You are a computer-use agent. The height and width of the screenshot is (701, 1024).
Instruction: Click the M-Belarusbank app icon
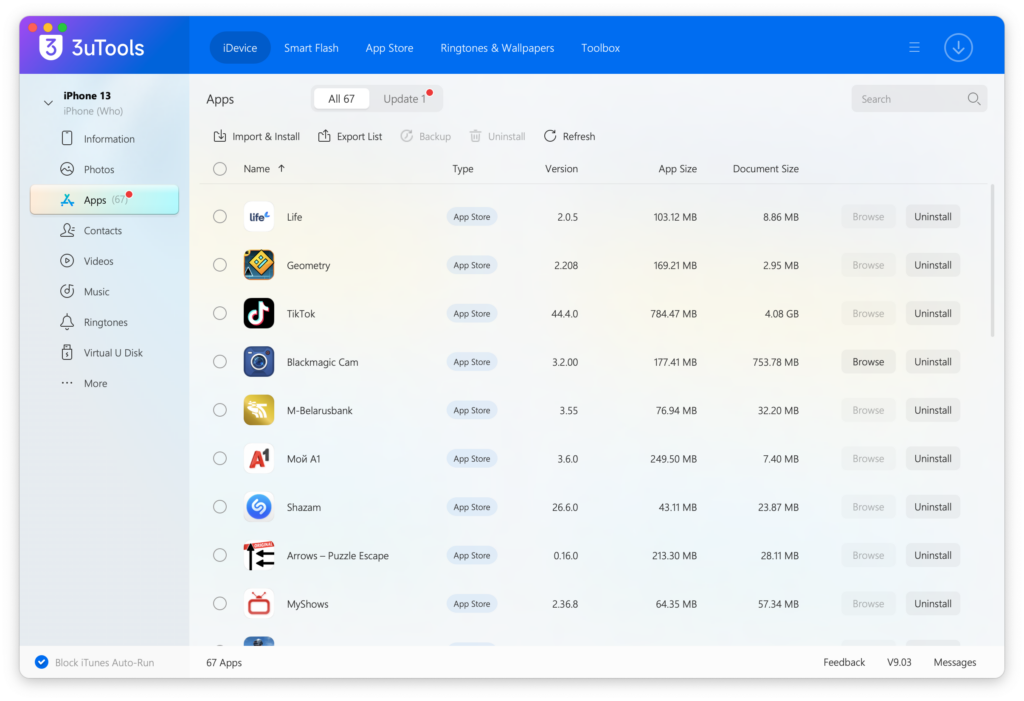point(259,410)
